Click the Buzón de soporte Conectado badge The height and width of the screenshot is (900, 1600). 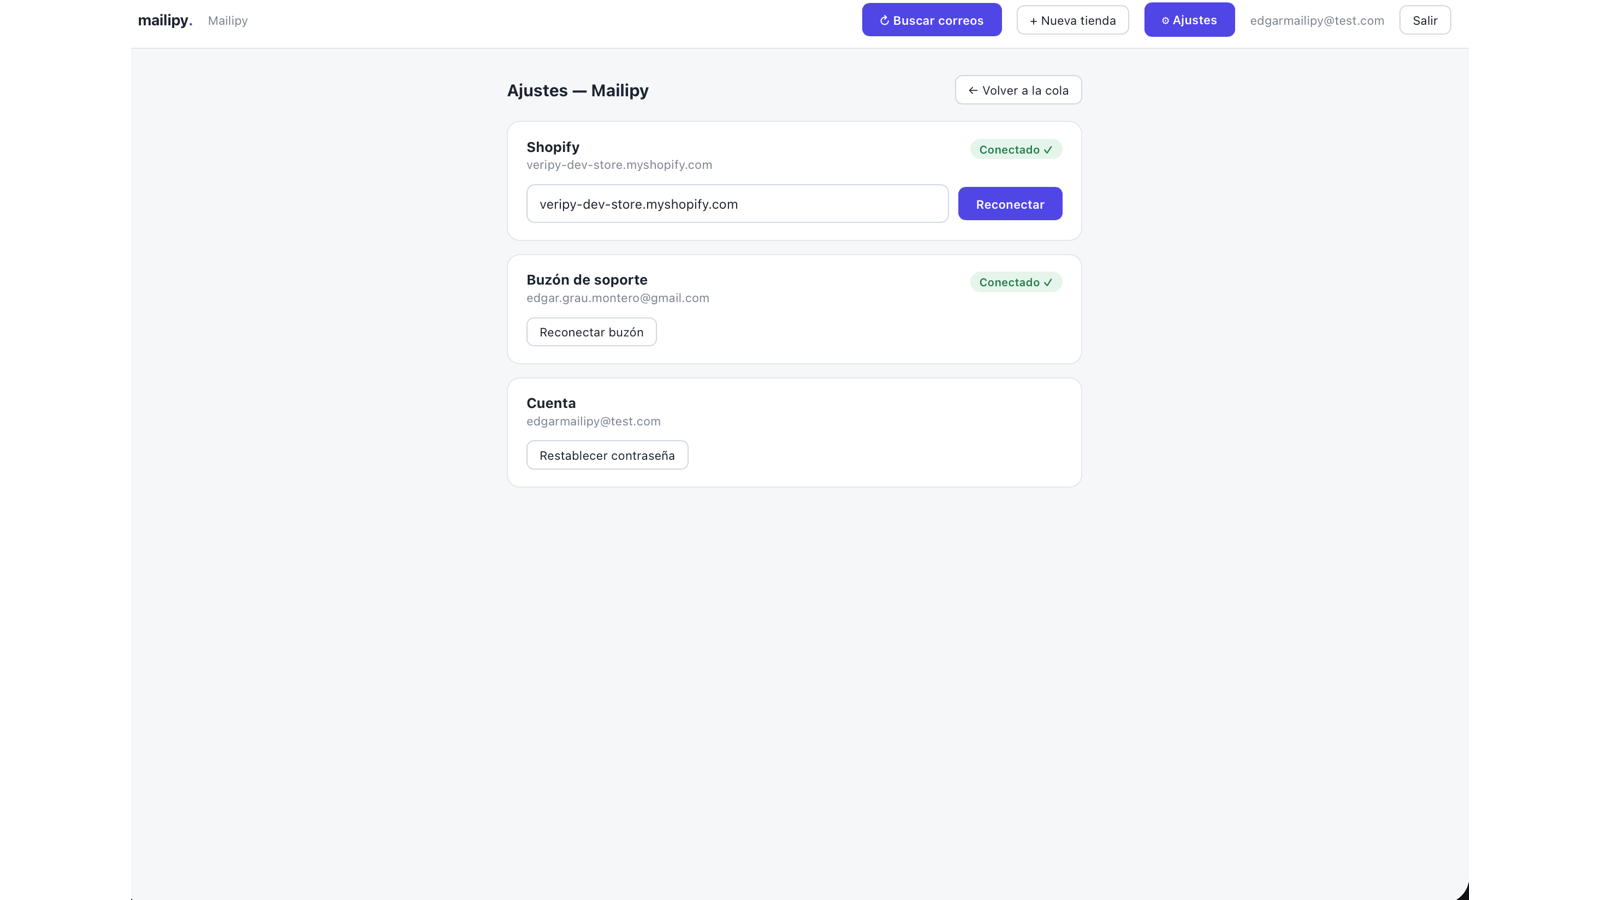coord(1016,283)
